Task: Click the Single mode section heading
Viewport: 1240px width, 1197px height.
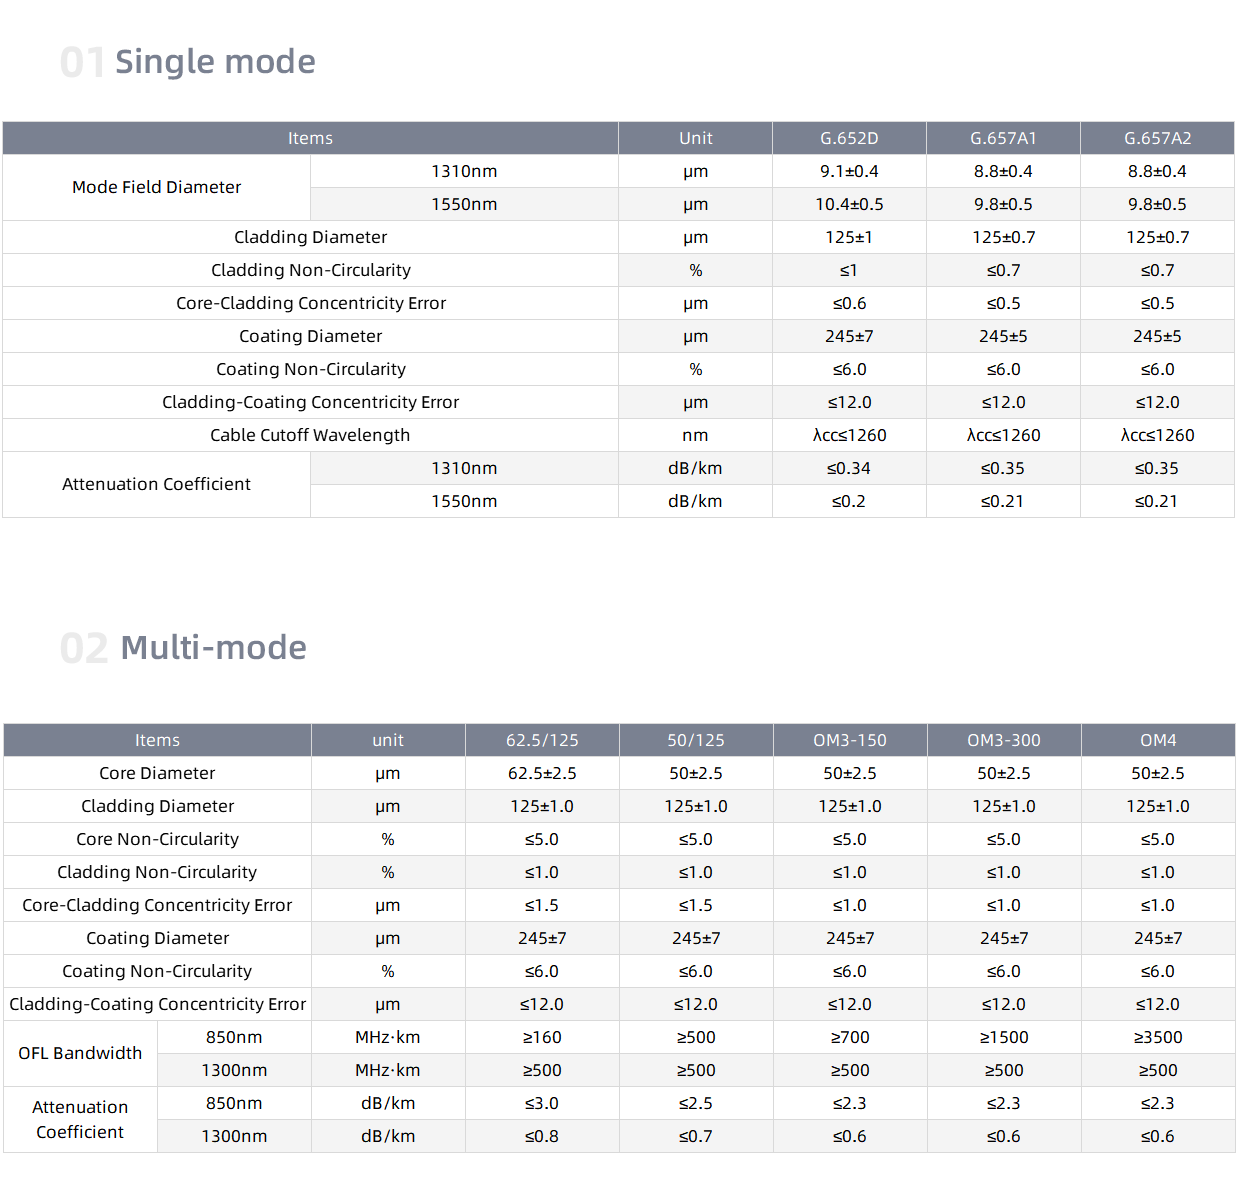Action: coord(214,62)
